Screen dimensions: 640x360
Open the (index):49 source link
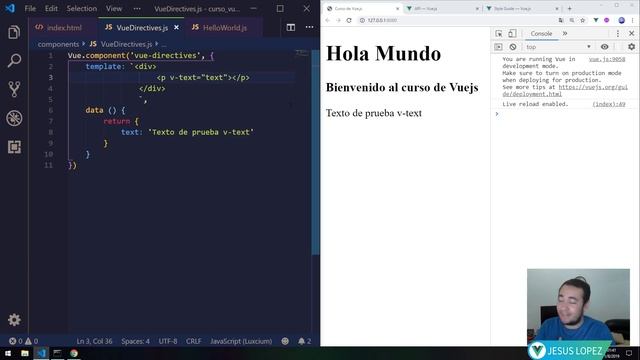(609, 104)
